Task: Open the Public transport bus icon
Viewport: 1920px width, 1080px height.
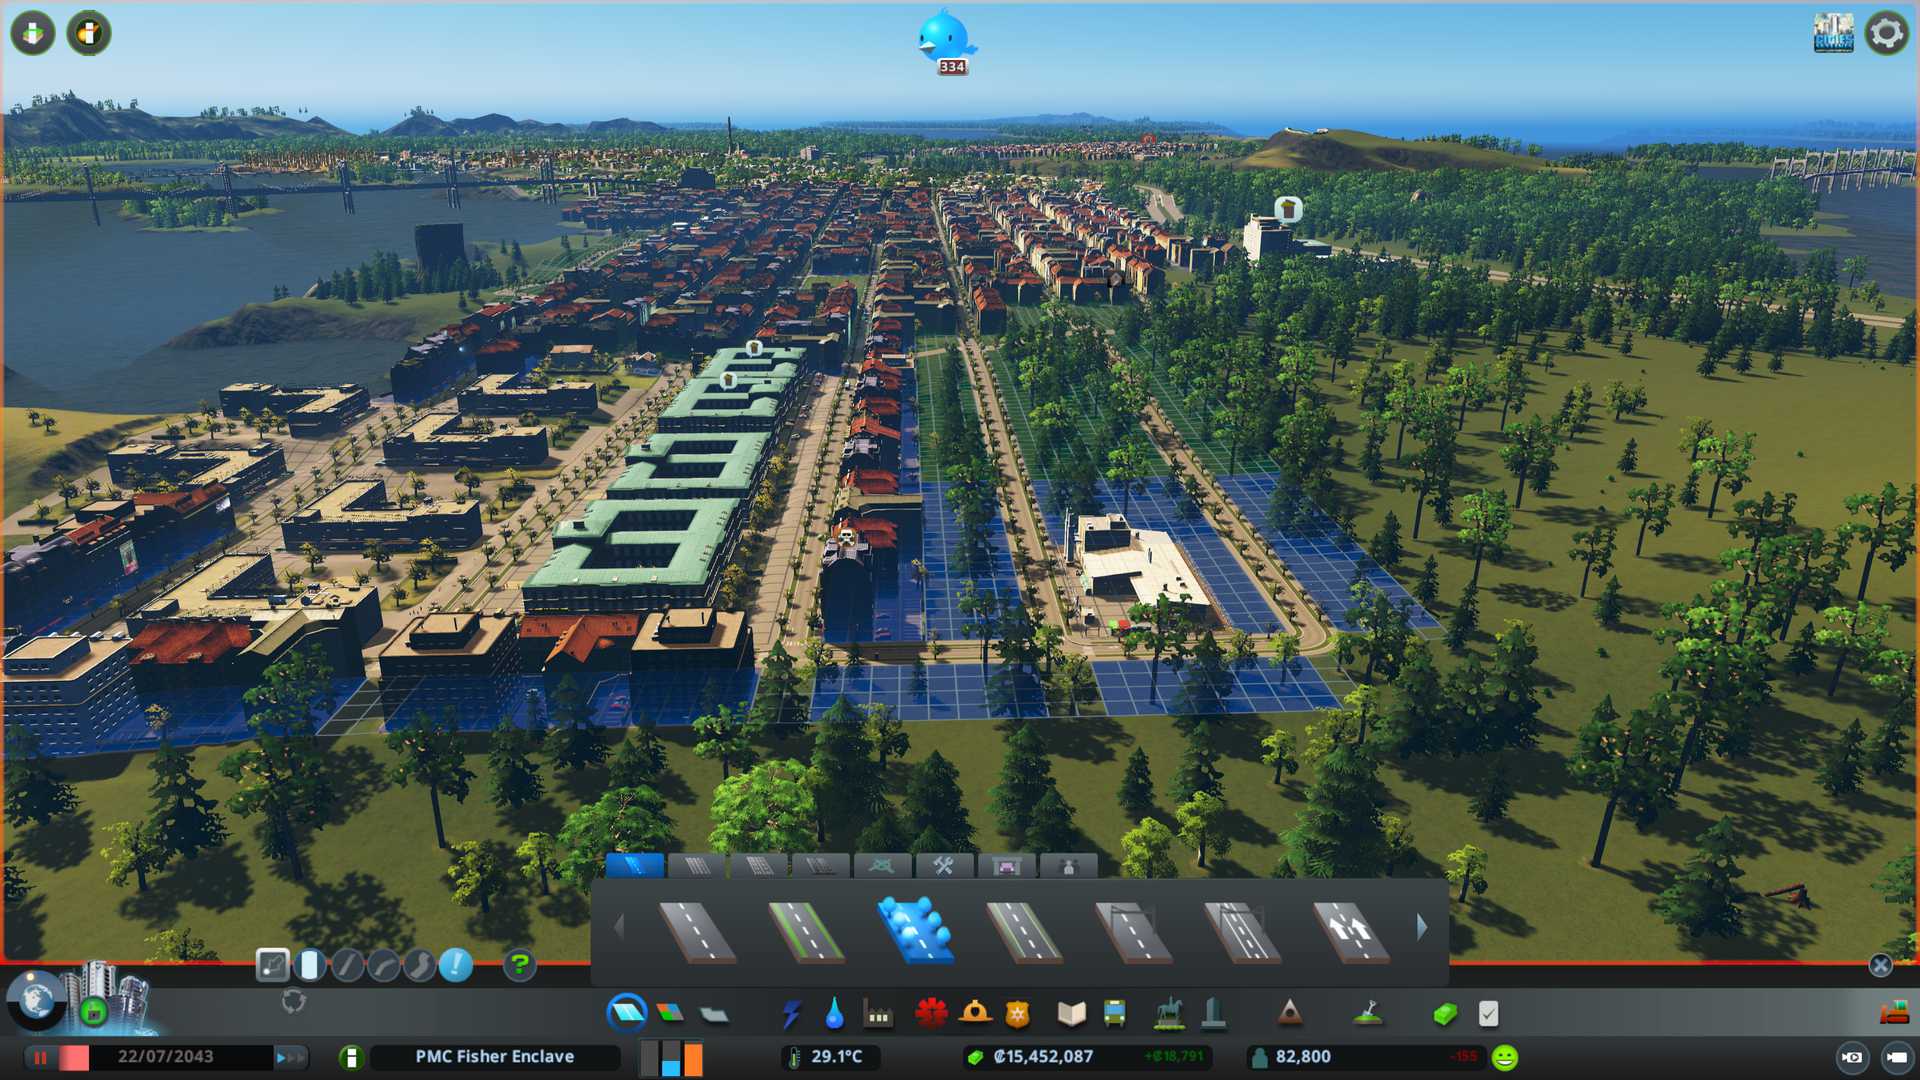Action: tap(1114, 1014)
